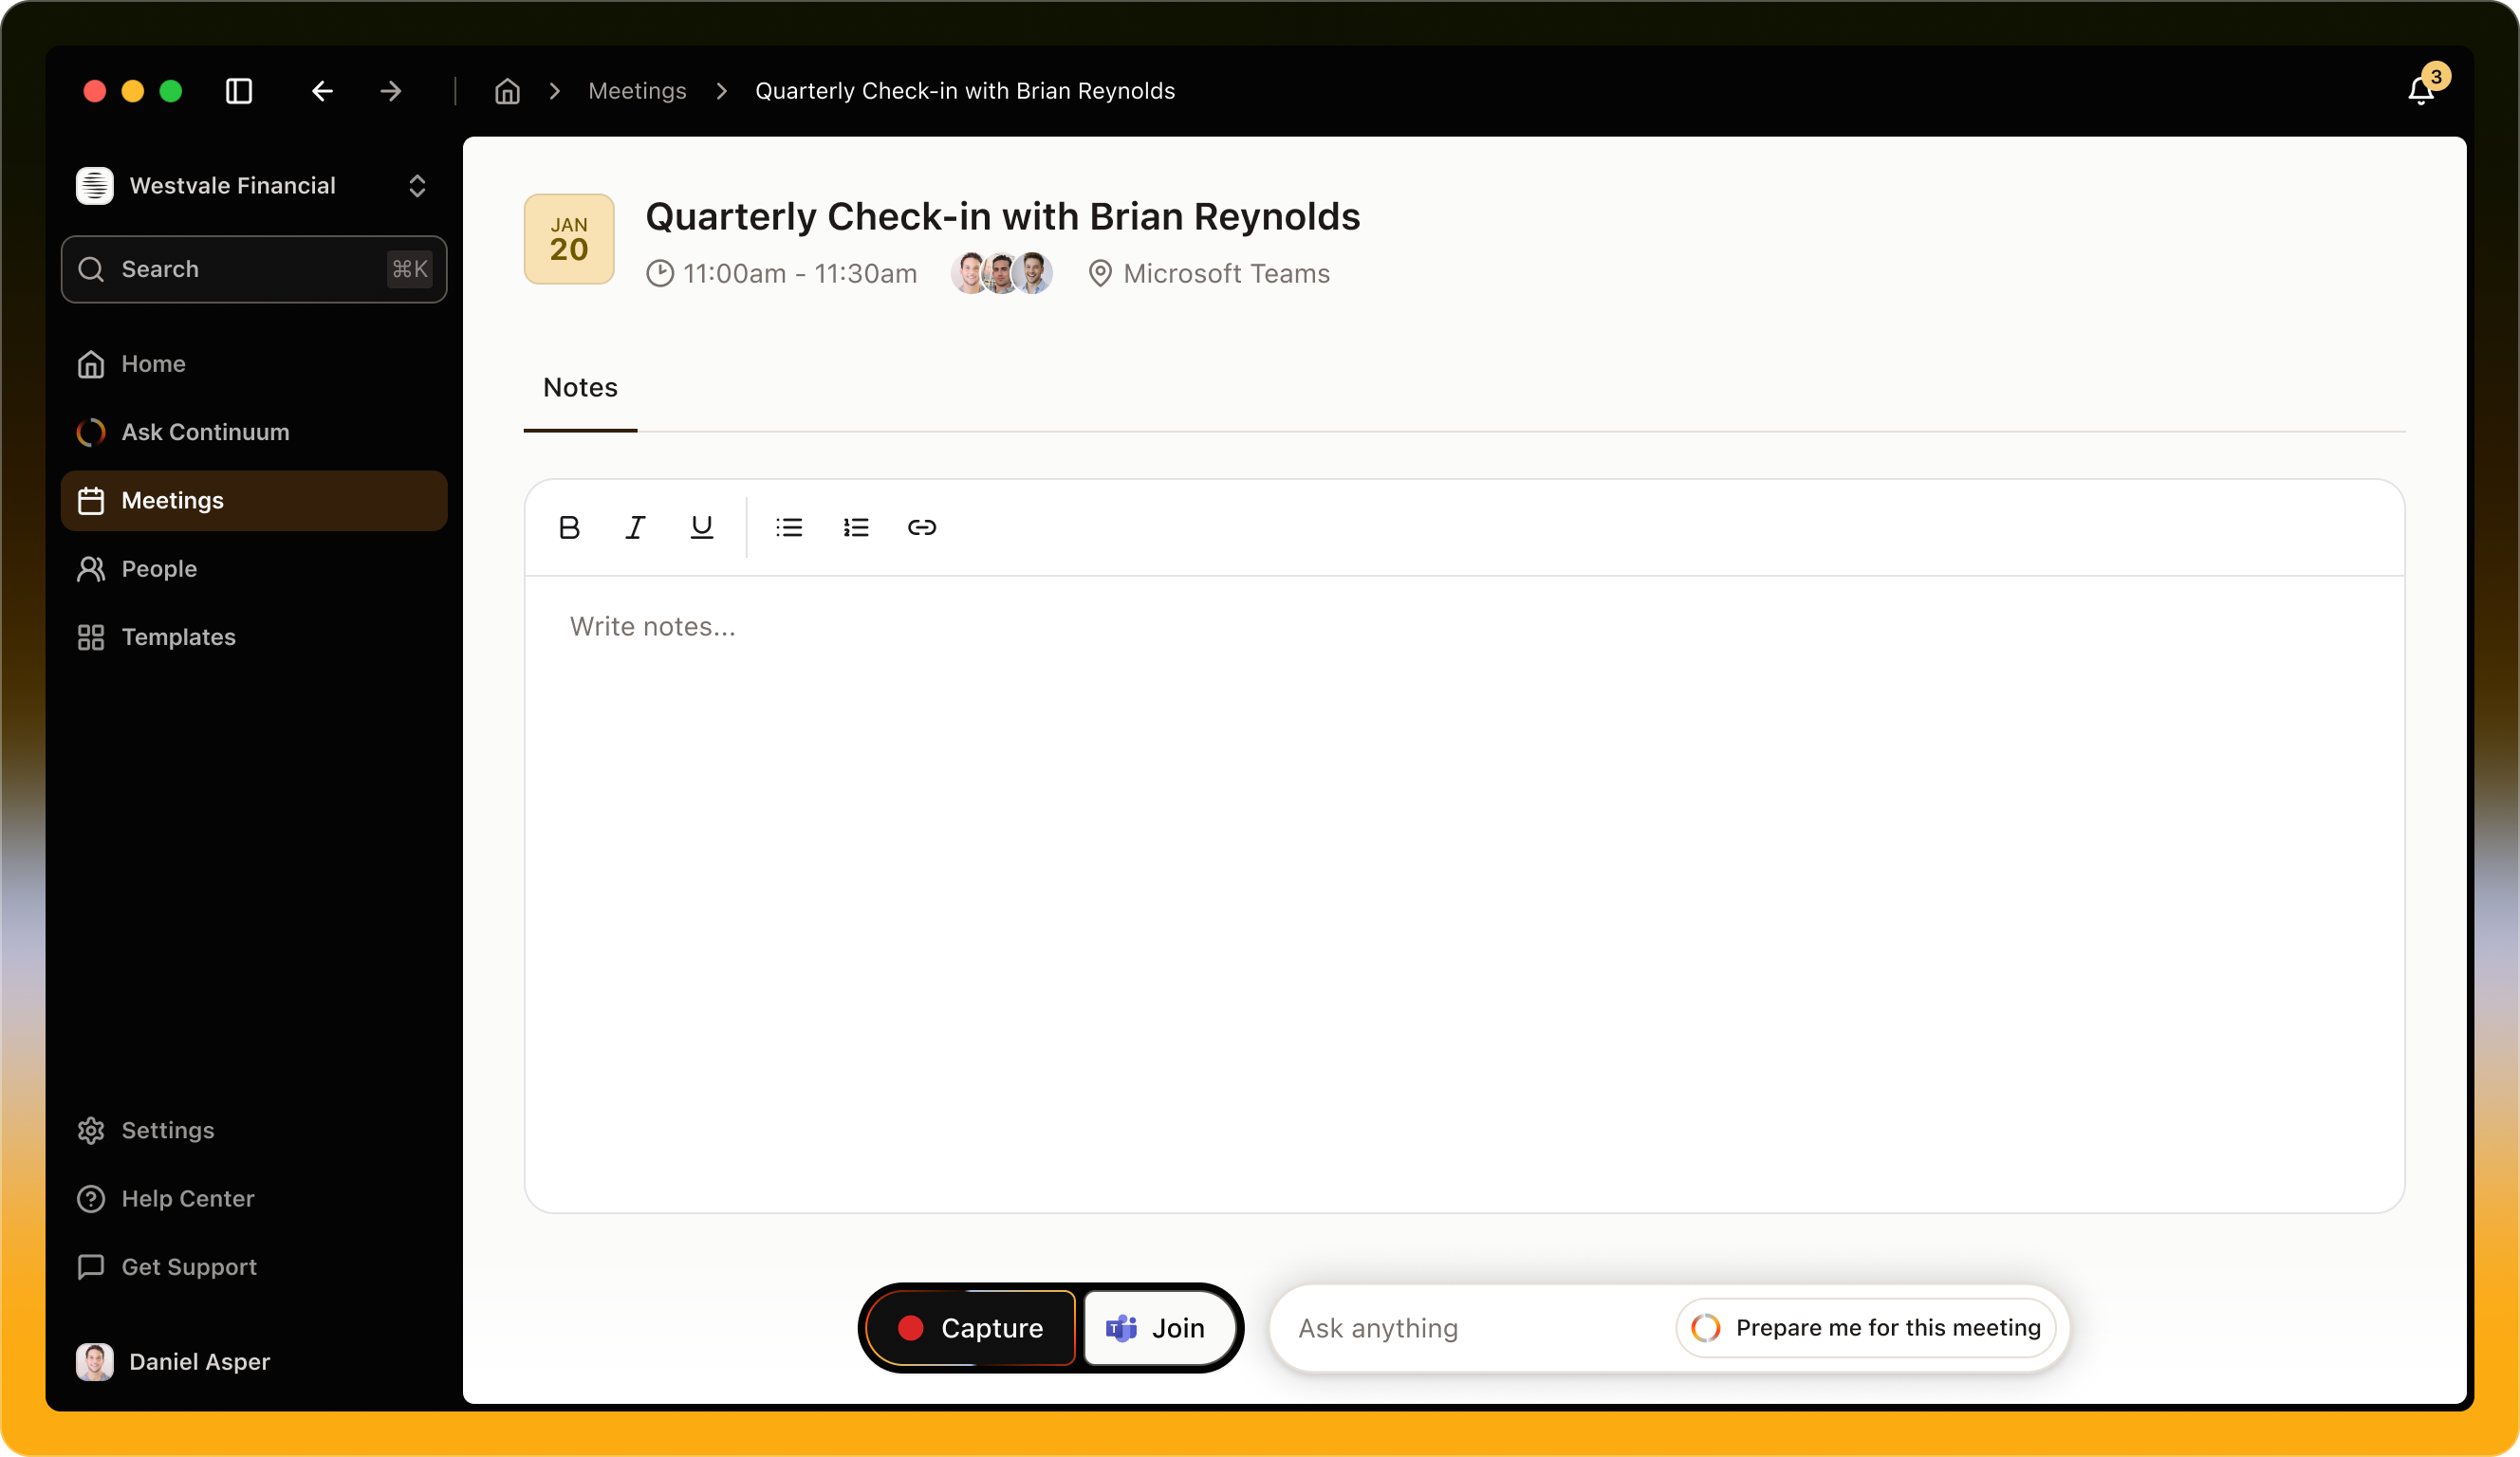Expand the Westvale Financial workspace switcher
This screenshot has width=2520, height=1457.
417,186
